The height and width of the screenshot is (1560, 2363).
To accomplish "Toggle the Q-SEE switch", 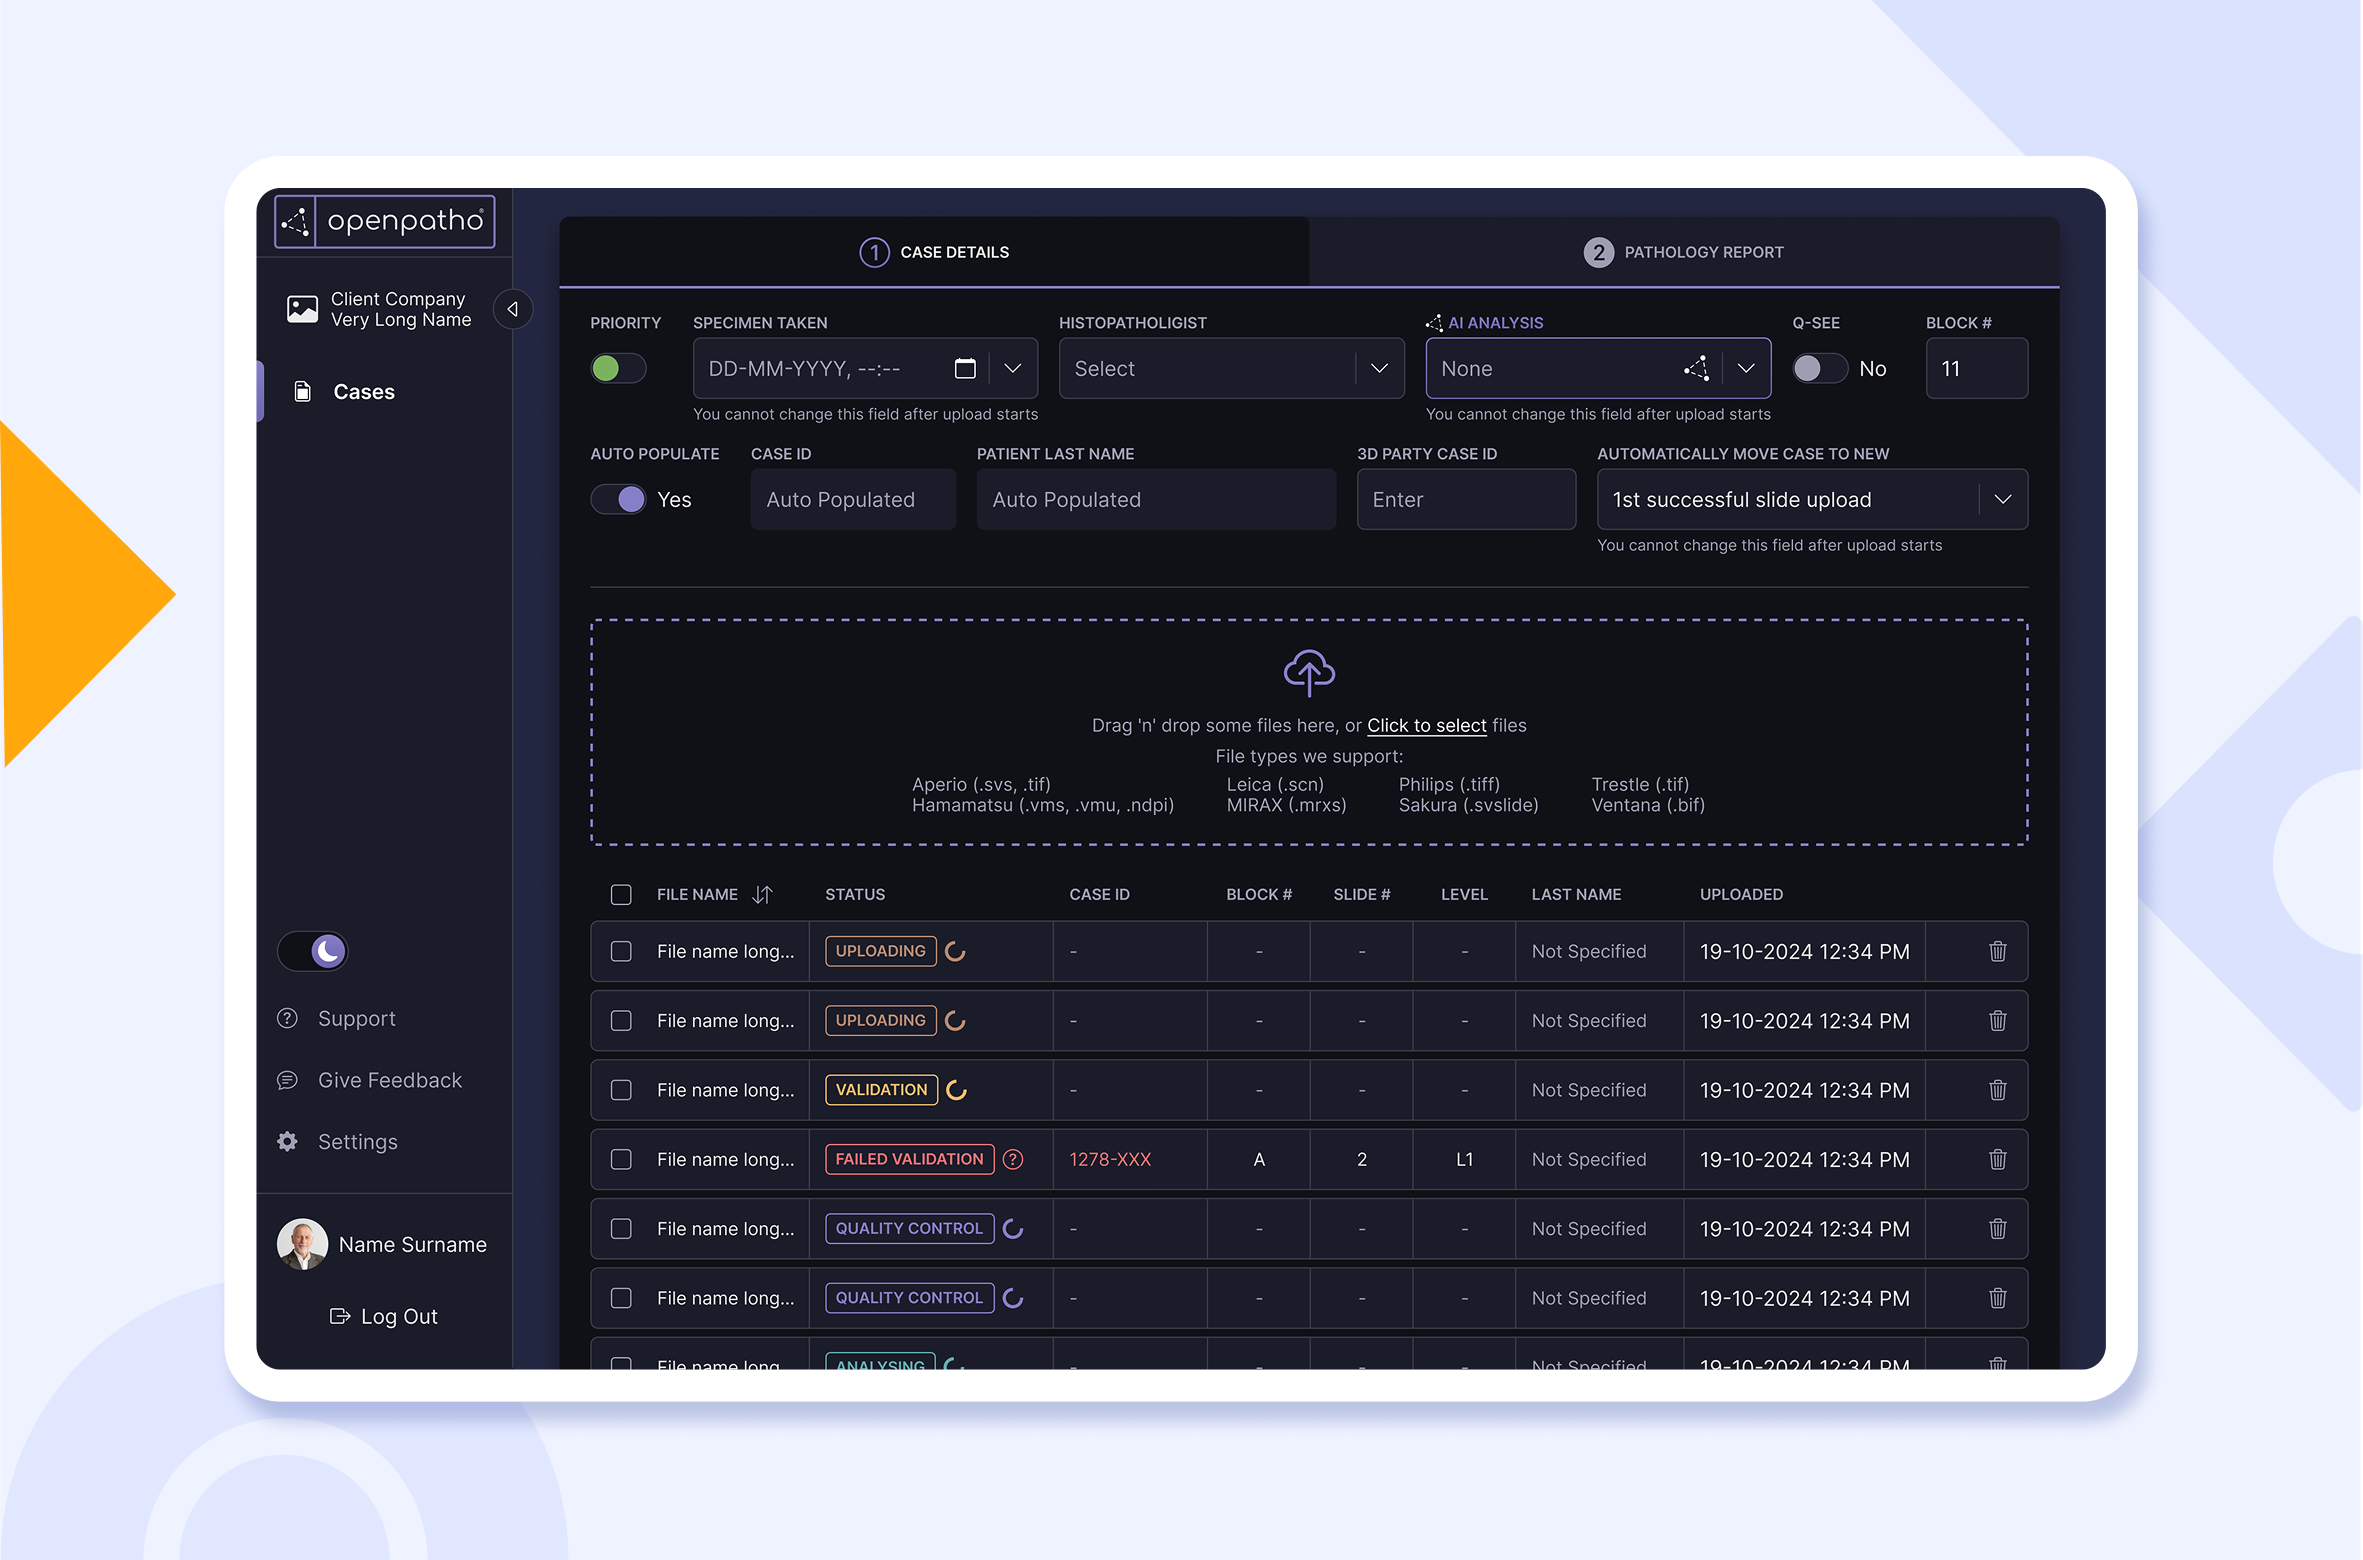I will (1819, 368).
